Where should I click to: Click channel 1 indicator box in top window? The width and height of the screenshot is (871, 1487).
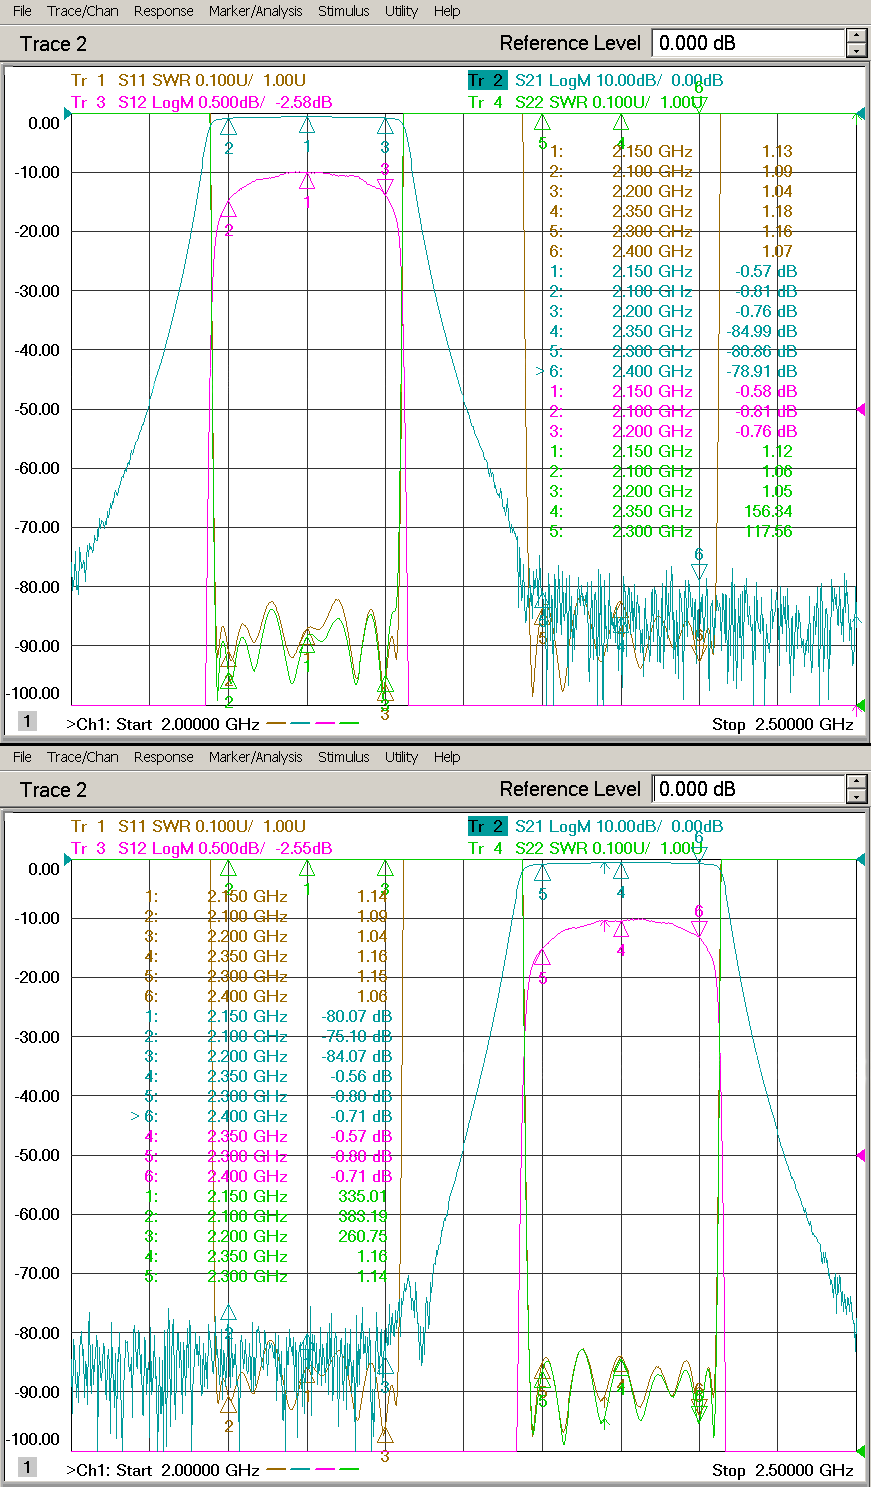pyautogui.click(x=27, y=721)
